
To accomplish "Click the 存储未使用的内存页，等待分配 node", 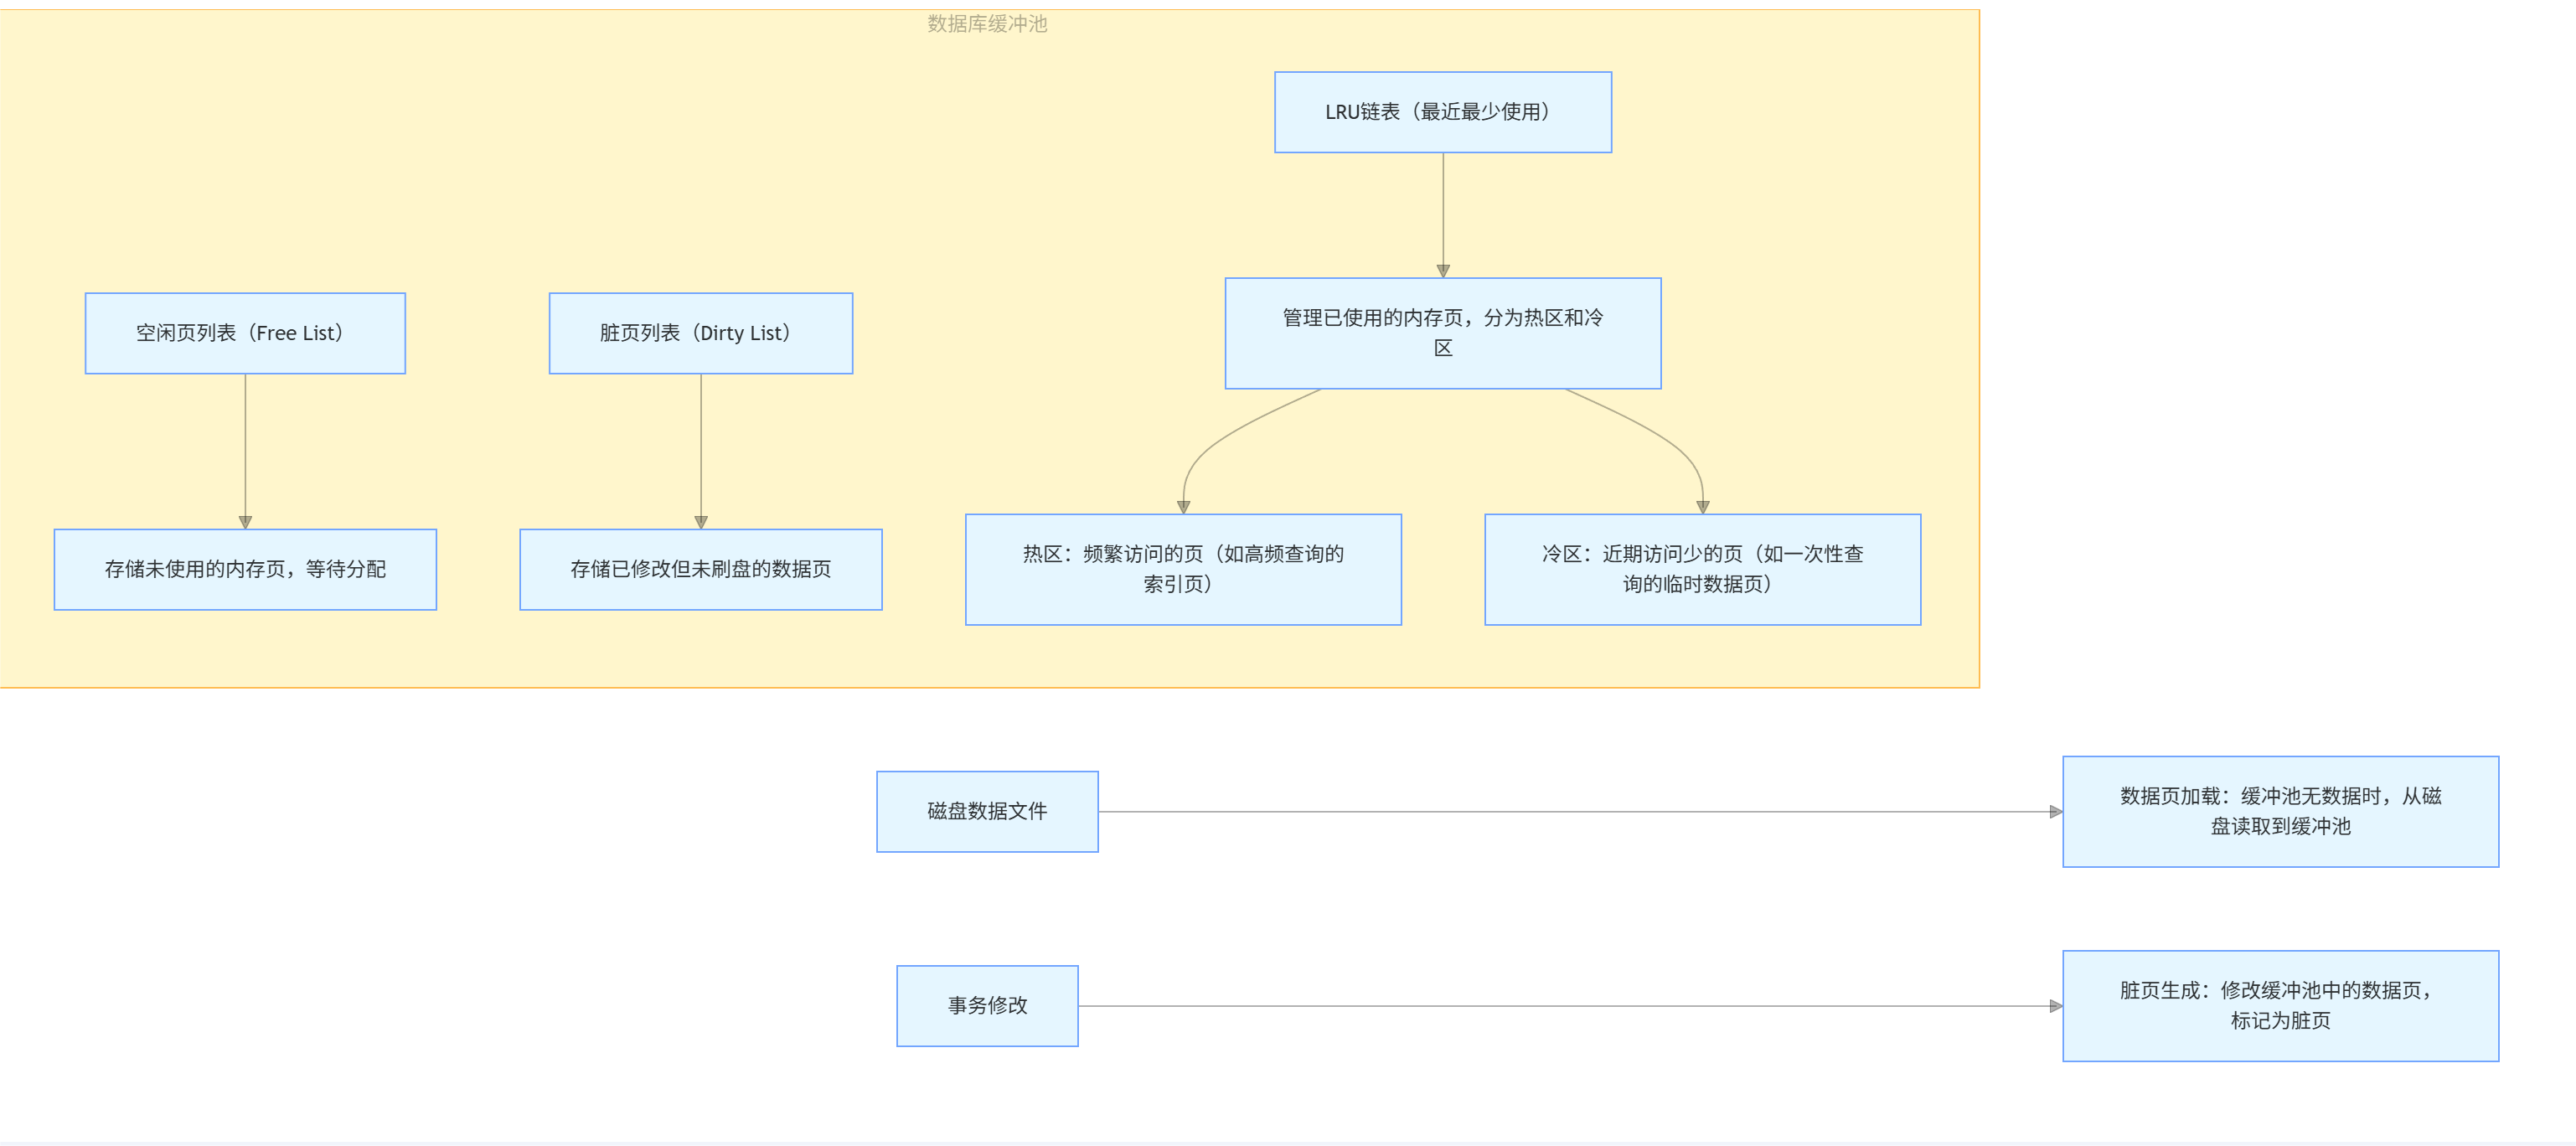I will tap(245, 569).
